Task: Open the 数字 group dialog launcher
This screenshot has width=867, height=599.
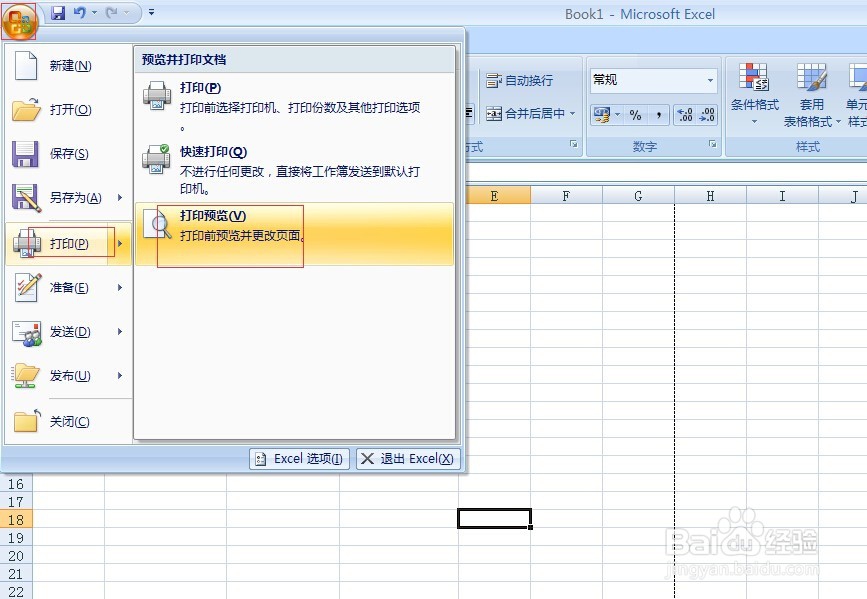Action: point(713,144)
